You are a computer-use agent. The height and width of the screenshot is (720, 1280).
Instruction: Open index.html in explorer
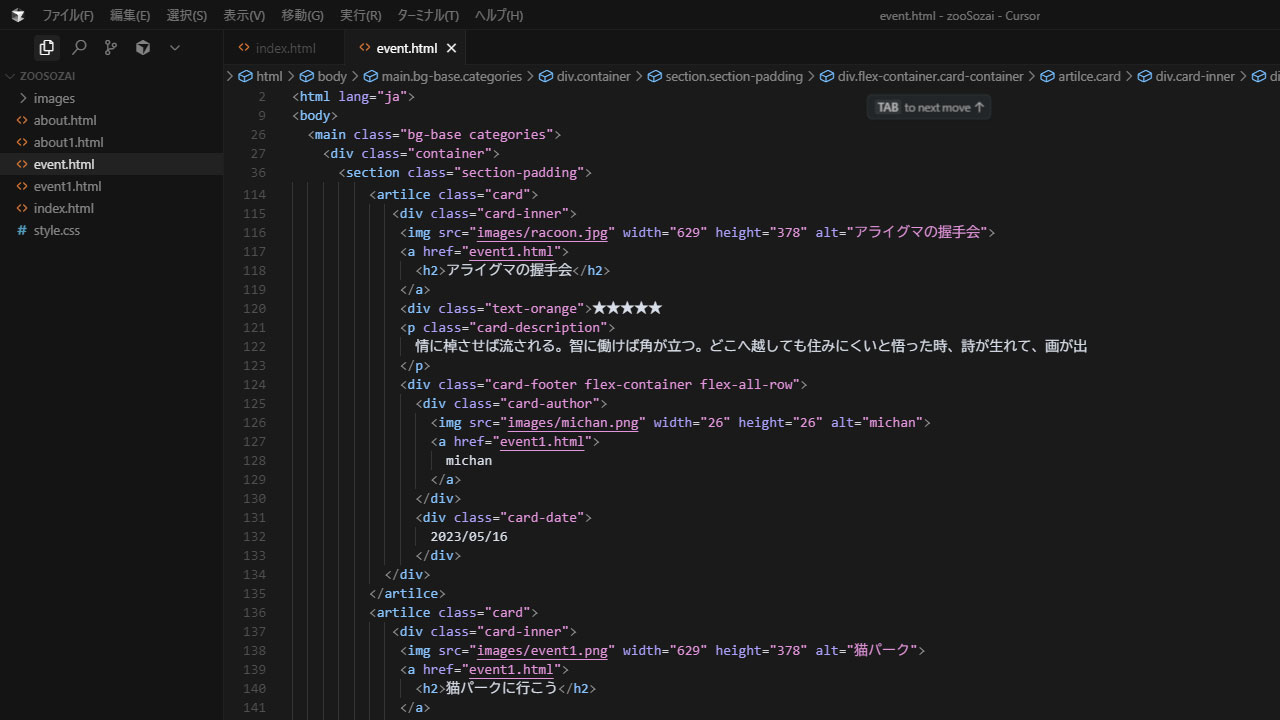111,208
